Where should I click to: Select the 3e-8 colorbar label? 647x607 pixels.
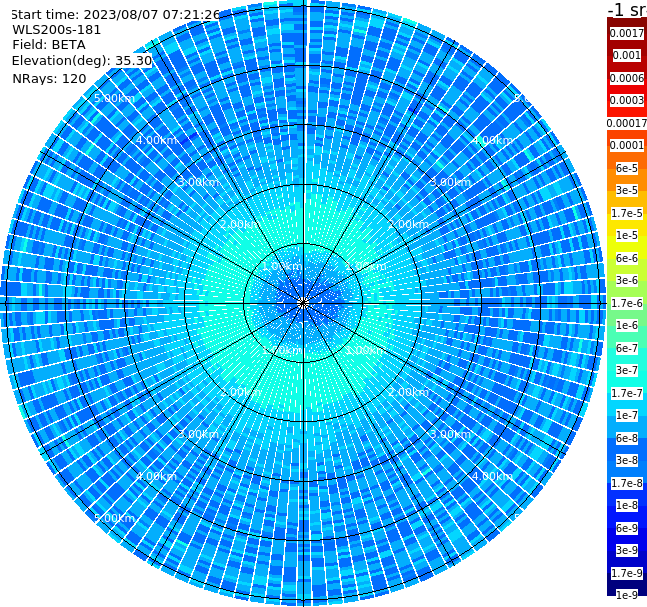[627, 460]
